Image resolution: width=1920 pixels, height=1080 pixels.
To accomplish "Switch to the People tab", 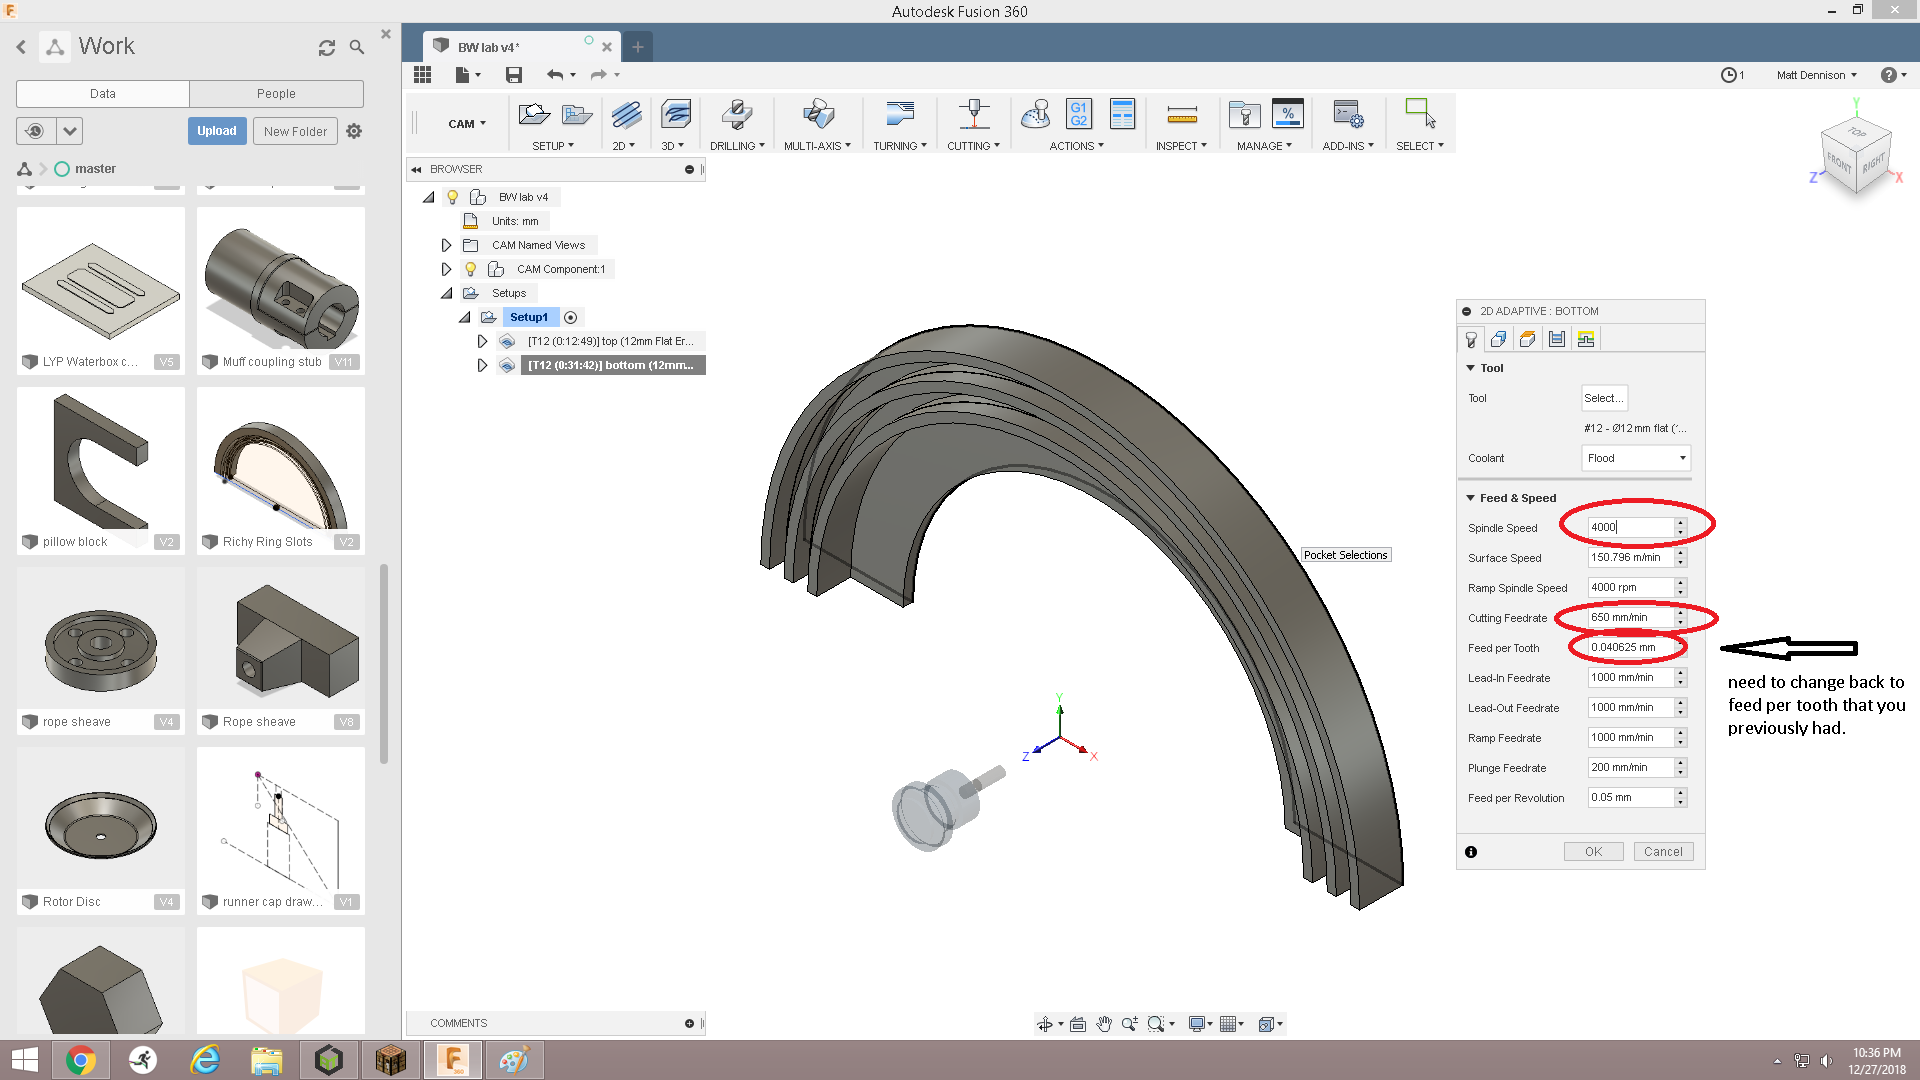I will (x=276, y=94).
